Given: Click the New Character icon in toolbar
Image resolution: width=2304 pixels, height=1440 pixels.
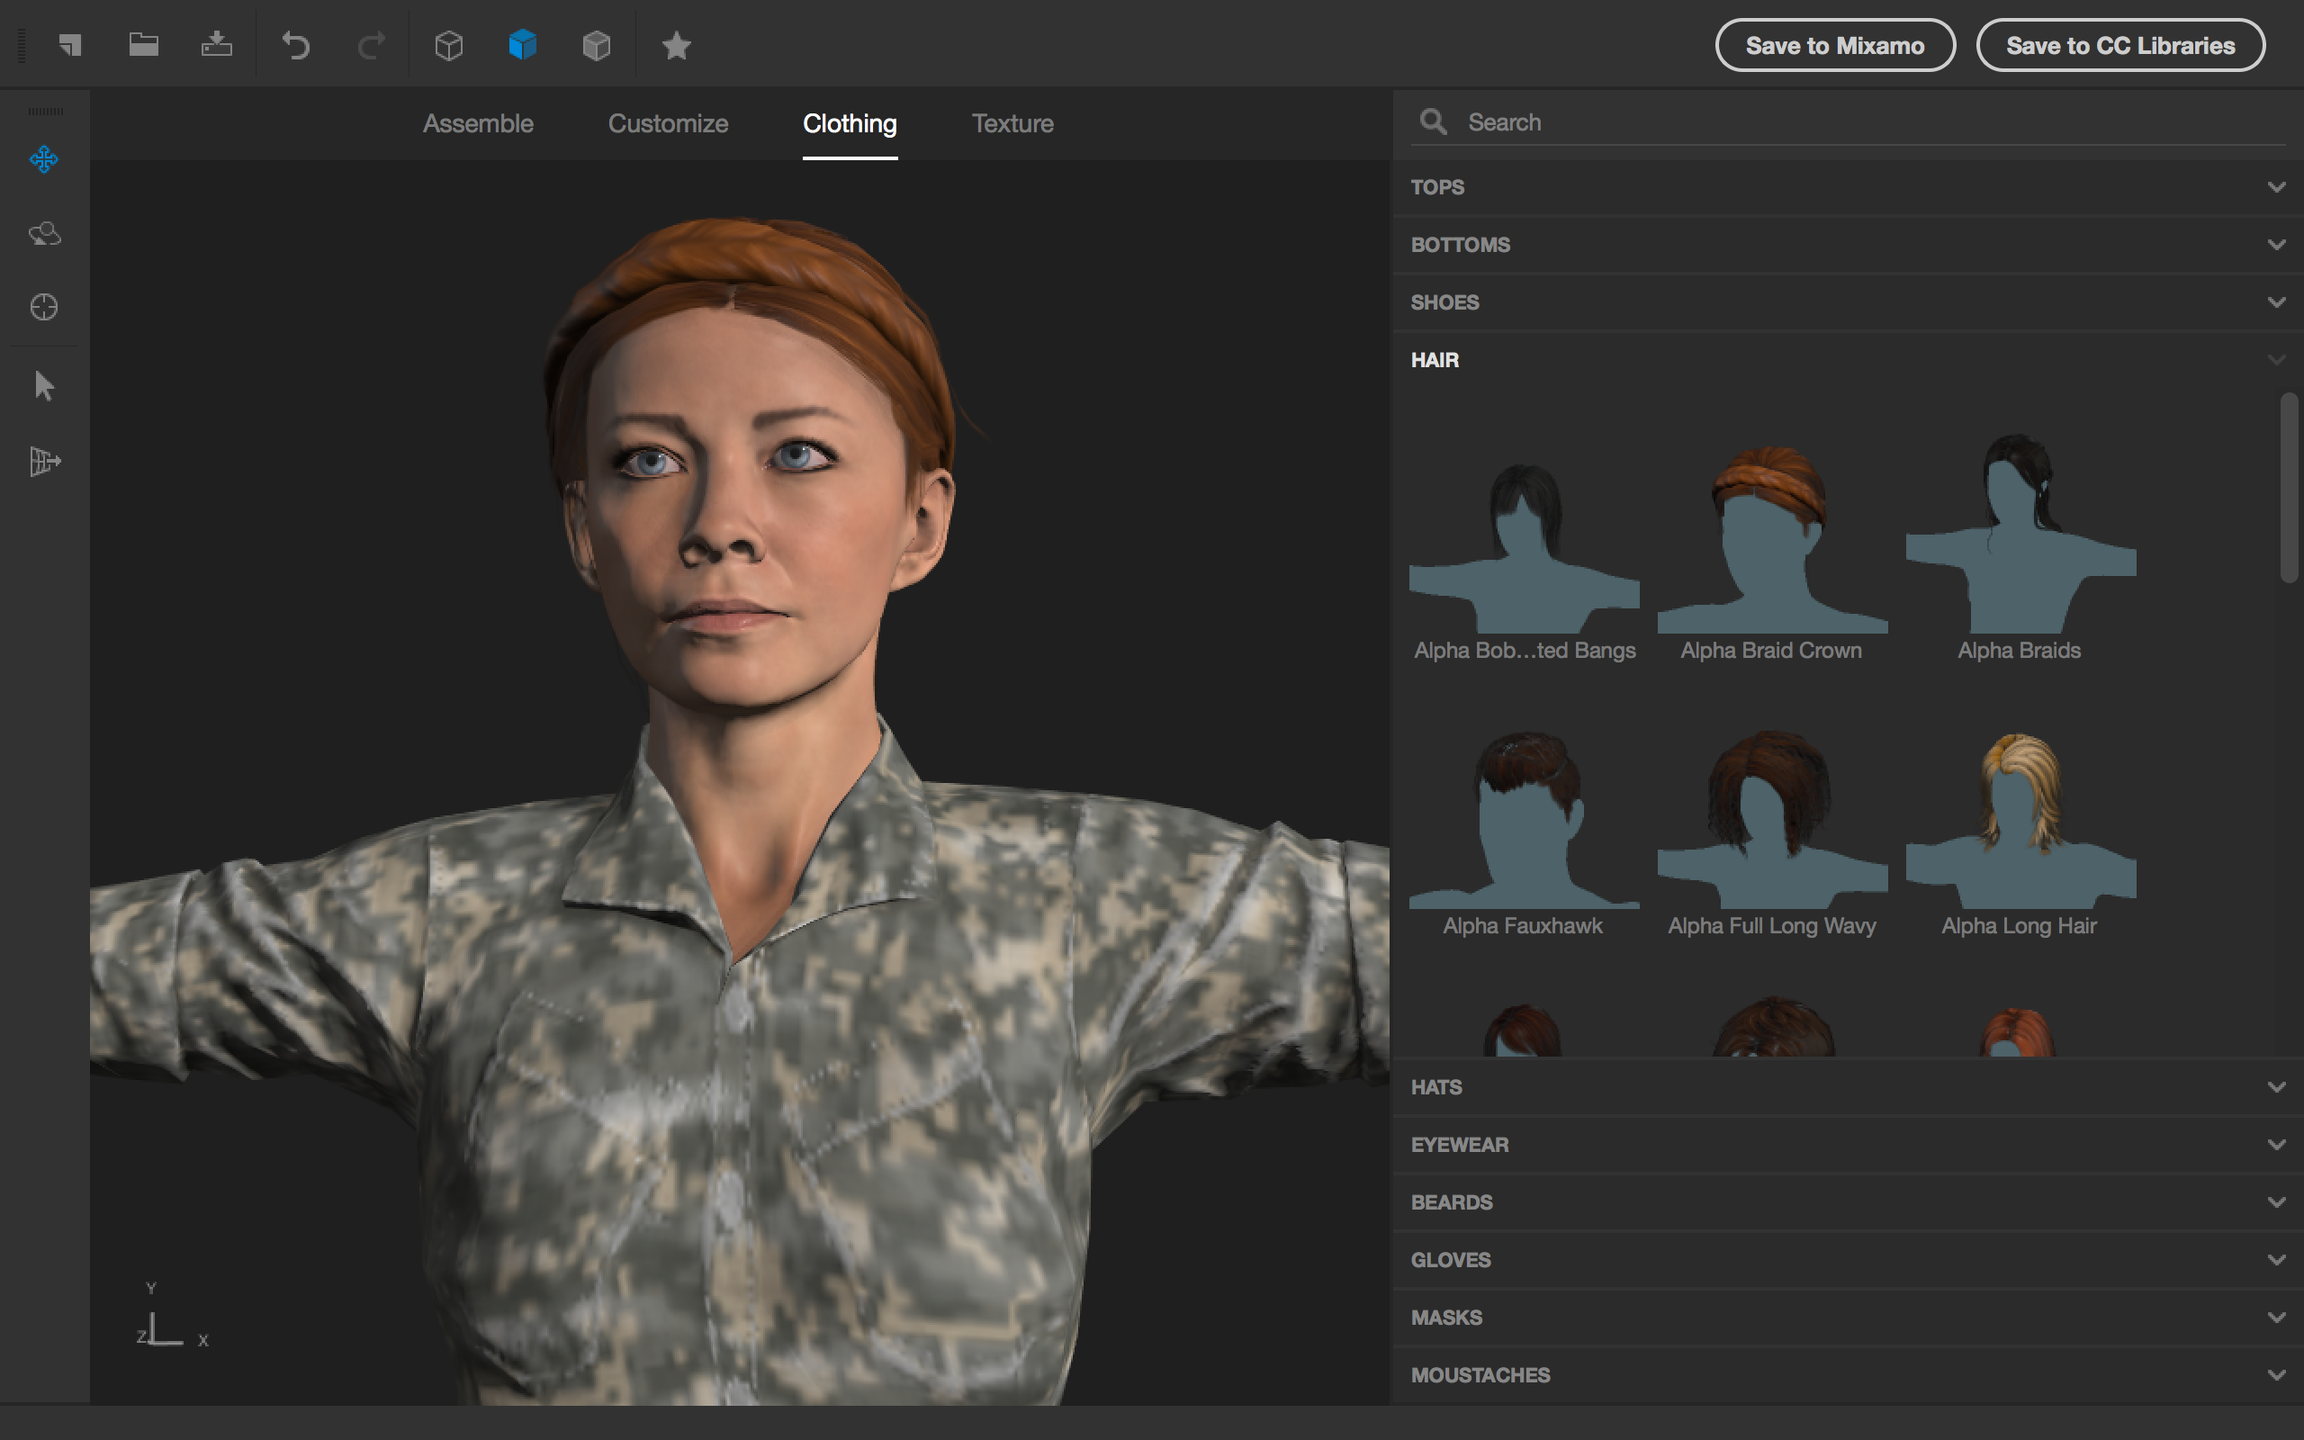Looking at the screenshot, I should click(x=69, y=45).
